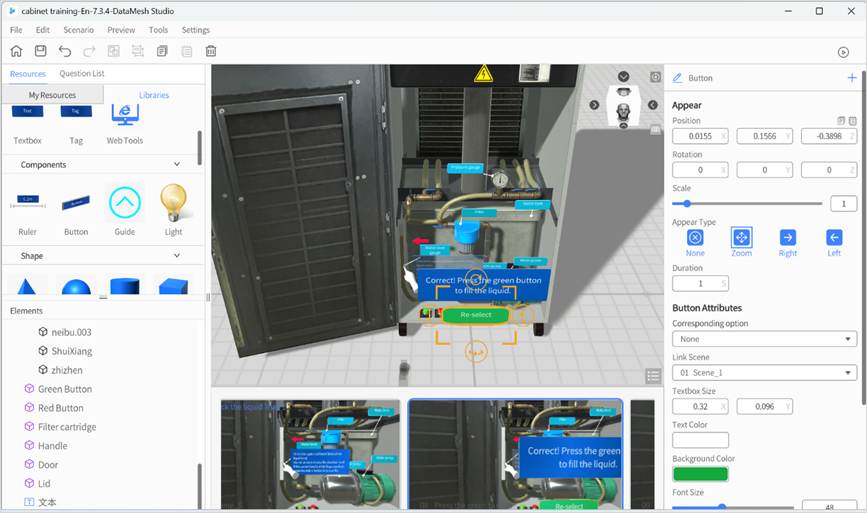The image size is (867, 513).
Task: Choose the Zoom appear type
Action: click(x=741, y=238)
